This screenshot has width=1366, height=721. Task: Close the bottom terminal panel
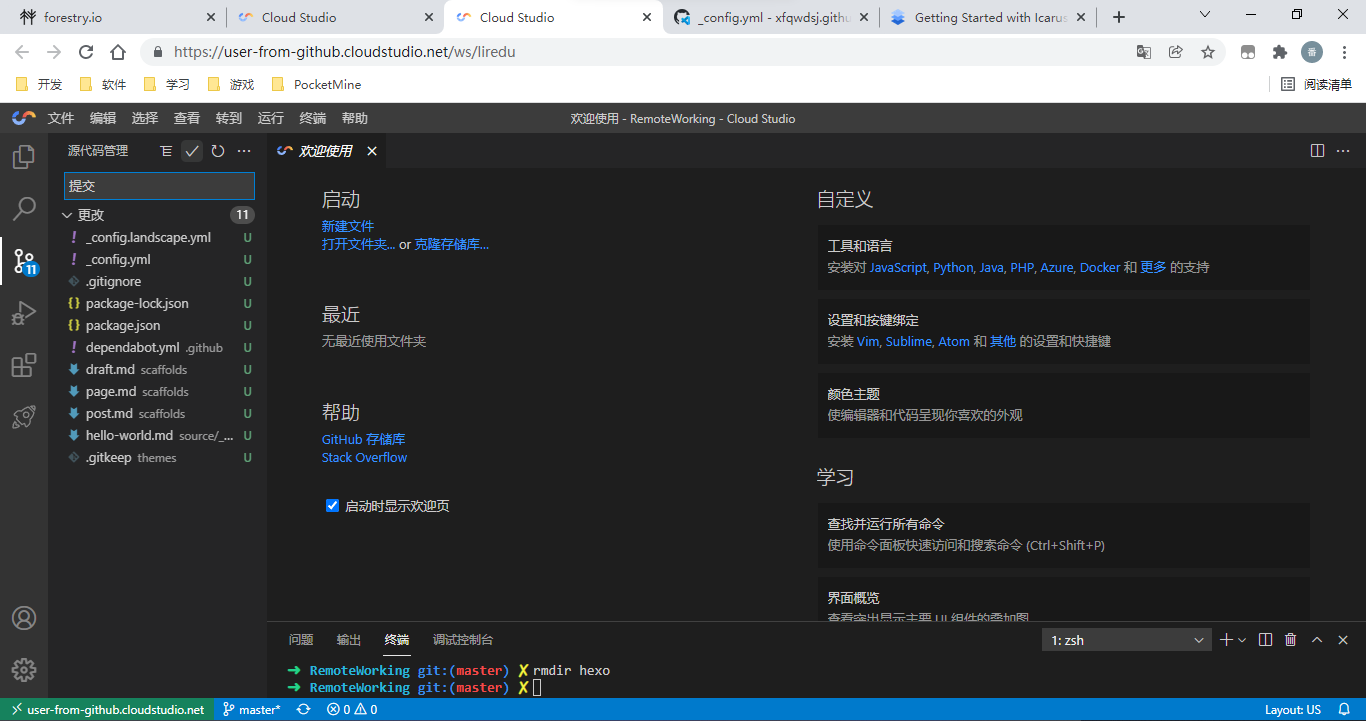coord(1343,640)
